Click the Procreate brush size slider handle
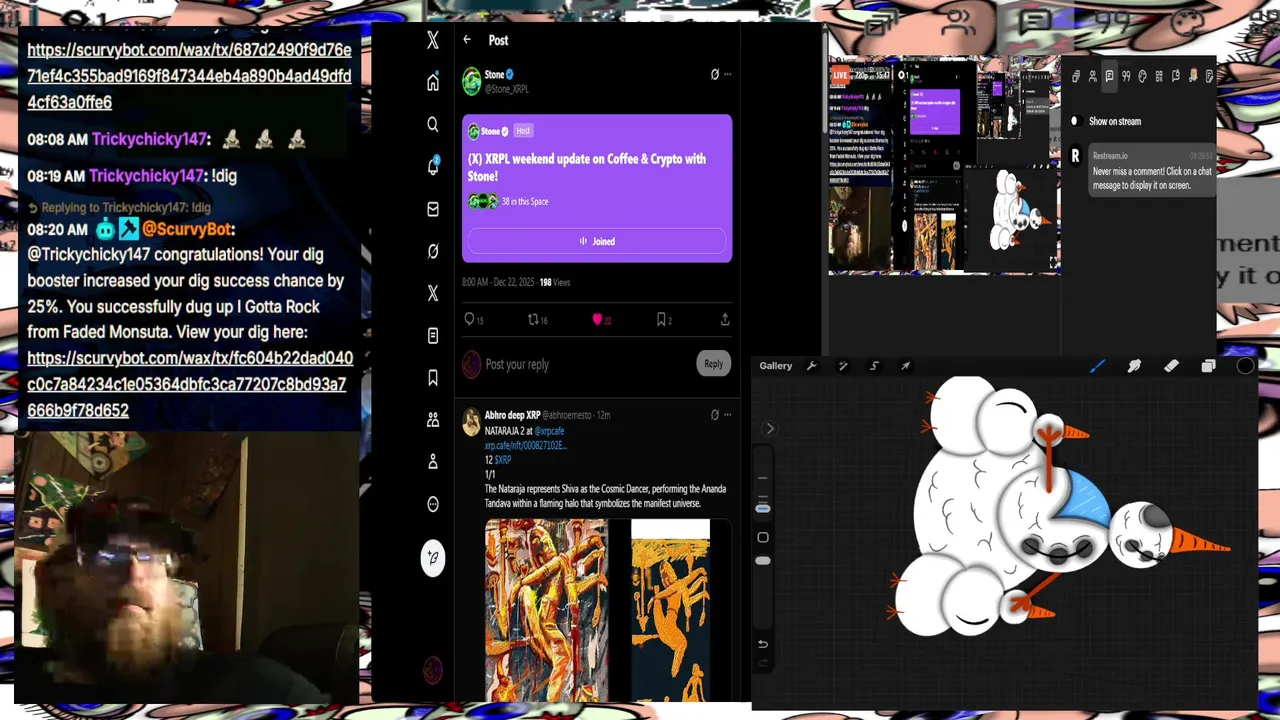The height and width of the screenshot is (720, 1280). [x=763, y=509]
